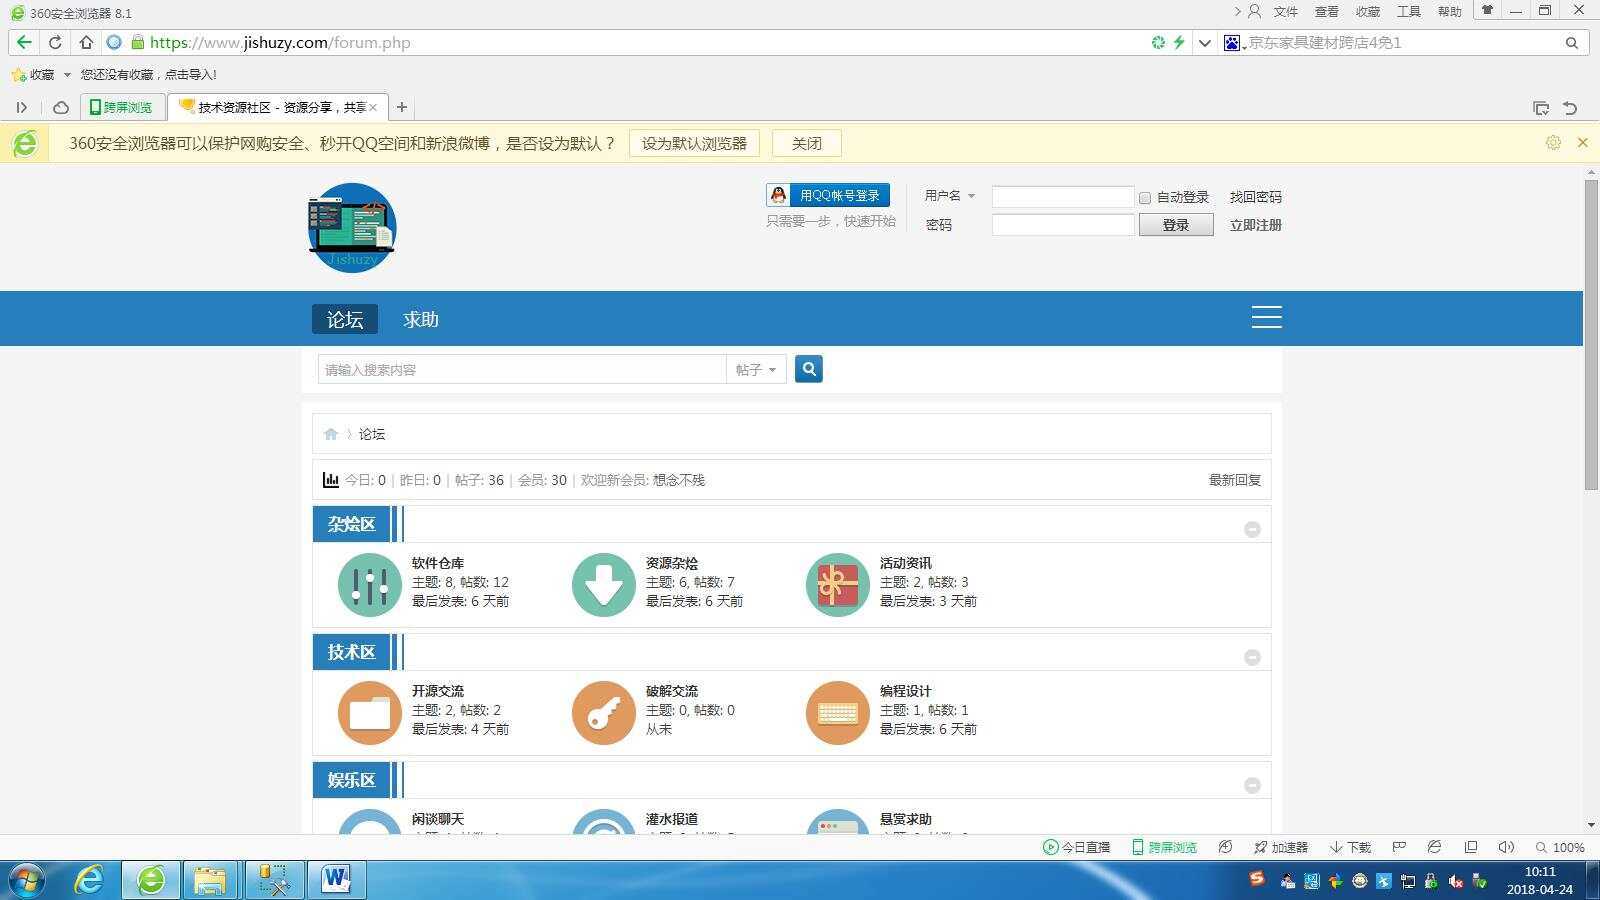Viewport: 1600px width, 900px height.
Task: Switch to the 求助 navigation tab
Action: pos(419,318)
